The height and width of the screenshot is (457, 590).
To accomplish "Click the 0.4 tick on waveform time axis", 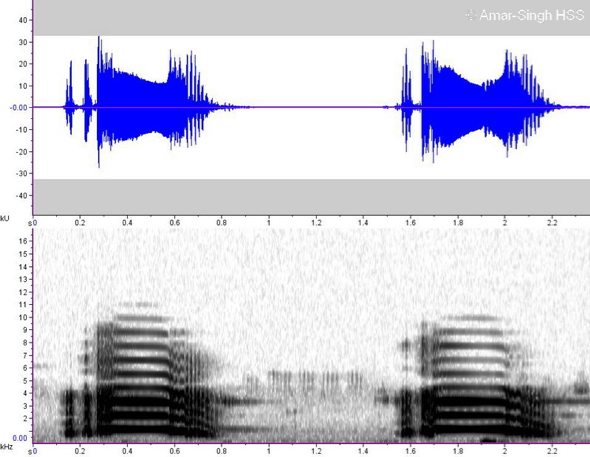I will [x=127, y=223].
